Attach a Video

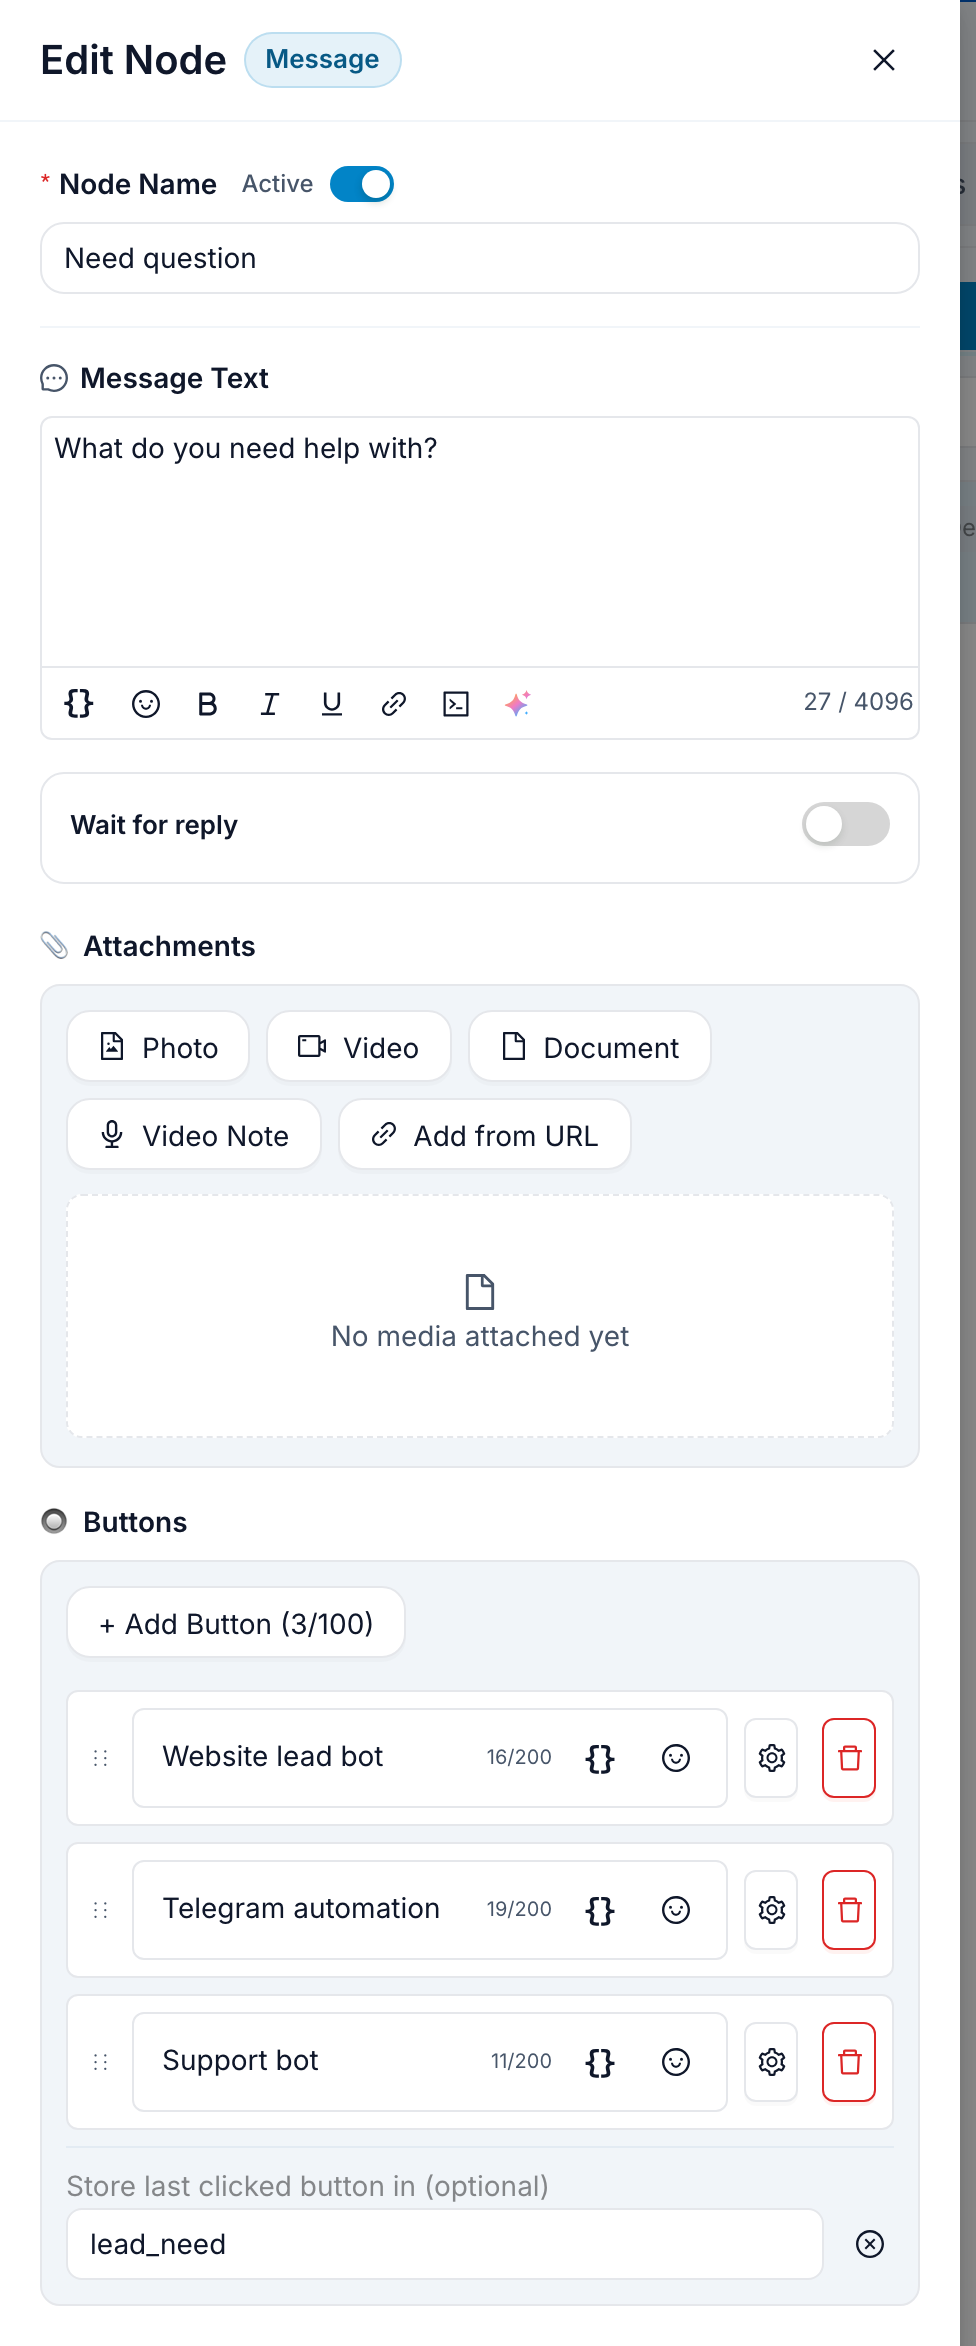[x=359, y=1047]
